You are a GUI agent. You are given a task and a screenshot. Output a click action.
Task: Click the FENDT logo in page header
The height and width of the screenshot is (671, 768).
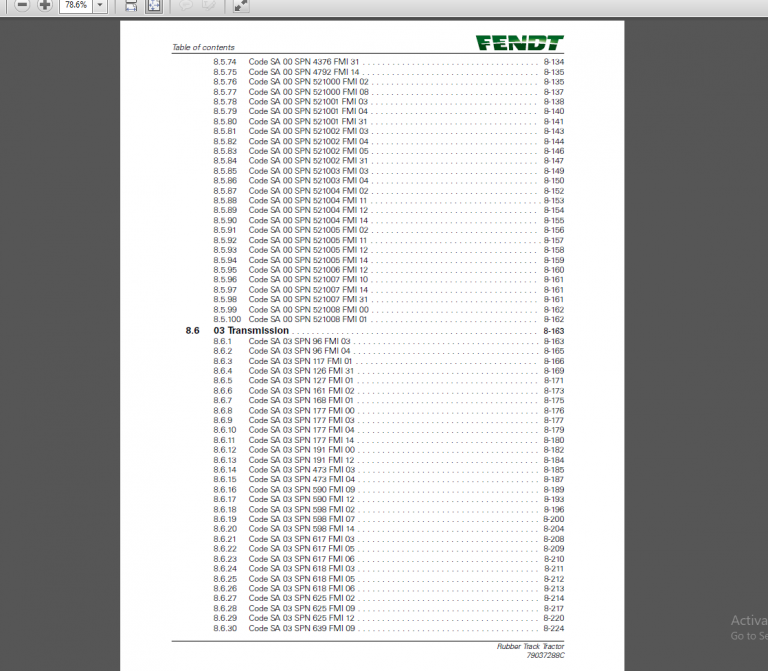point(520,43)
